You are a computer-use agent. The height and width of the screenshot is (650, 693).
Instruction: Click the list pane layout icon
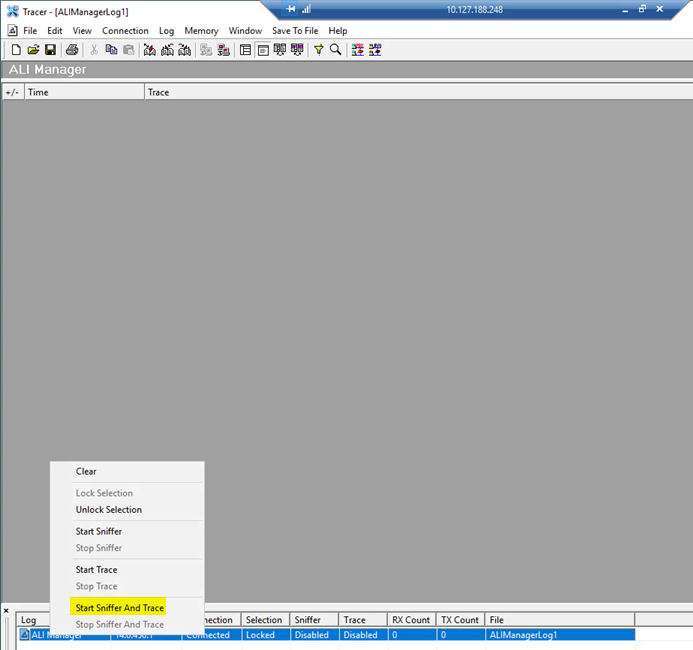(245, 50)
